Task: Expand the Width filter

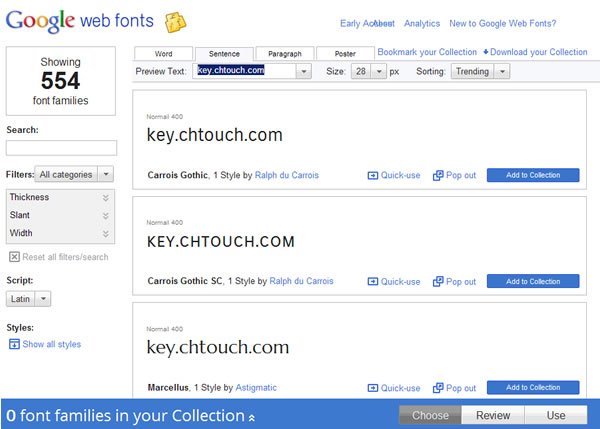Action: pos(105,233)
